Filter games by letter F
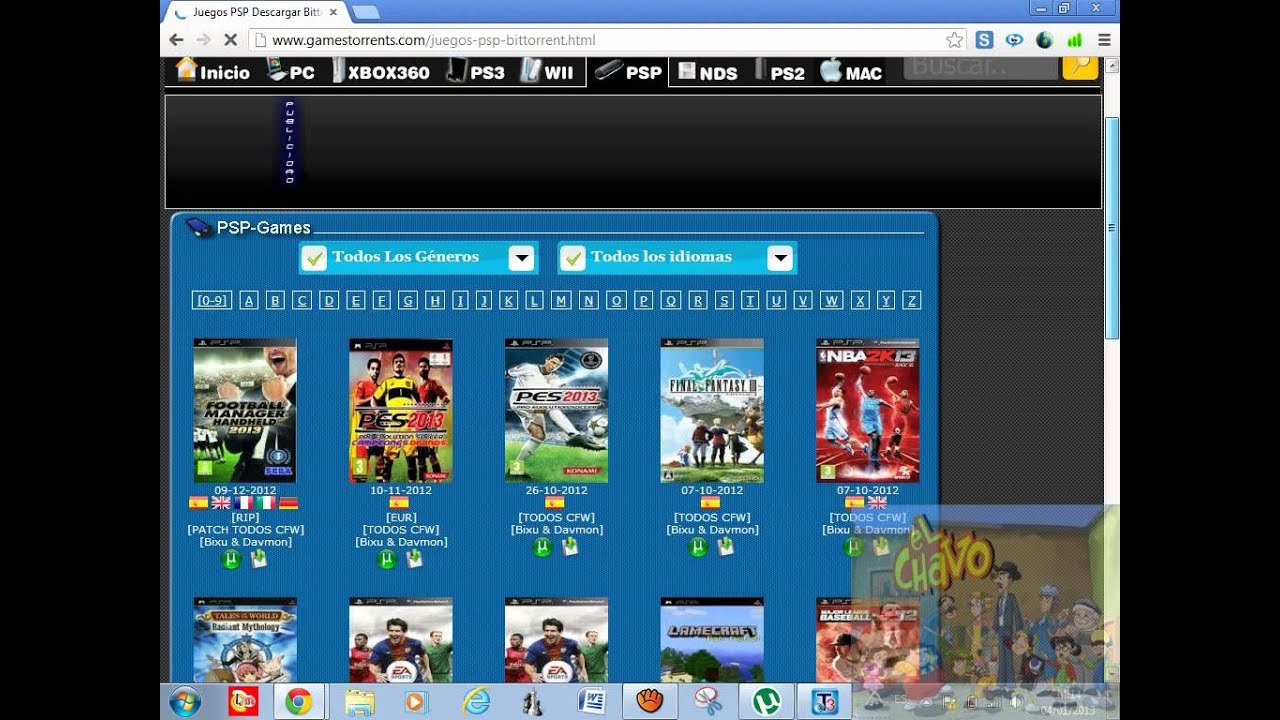Image resolution: width=1280 pixels, height=720 pixels. (x=382, y=300)
